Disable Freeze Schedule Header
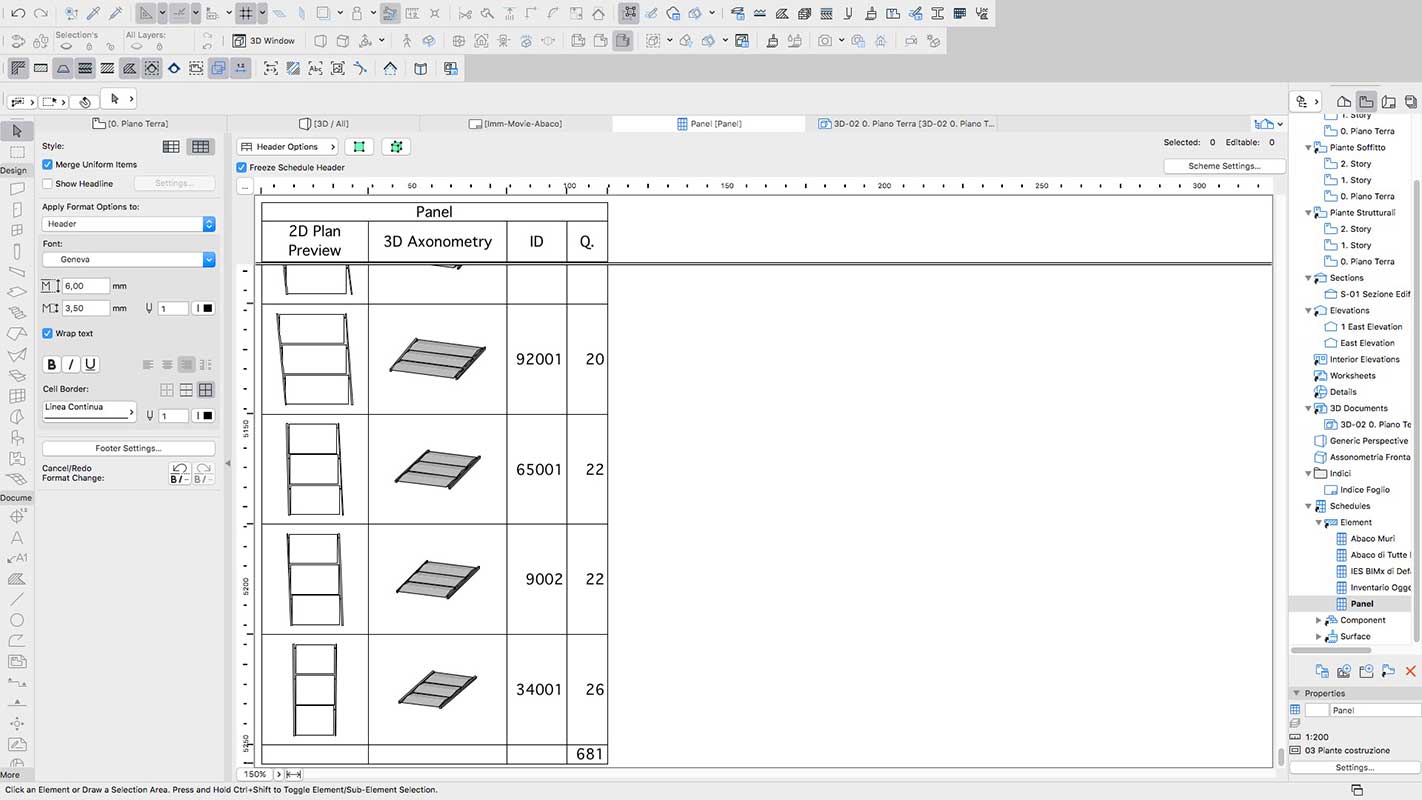Screen dimensions: 1422x800 [x=241, y=167]
